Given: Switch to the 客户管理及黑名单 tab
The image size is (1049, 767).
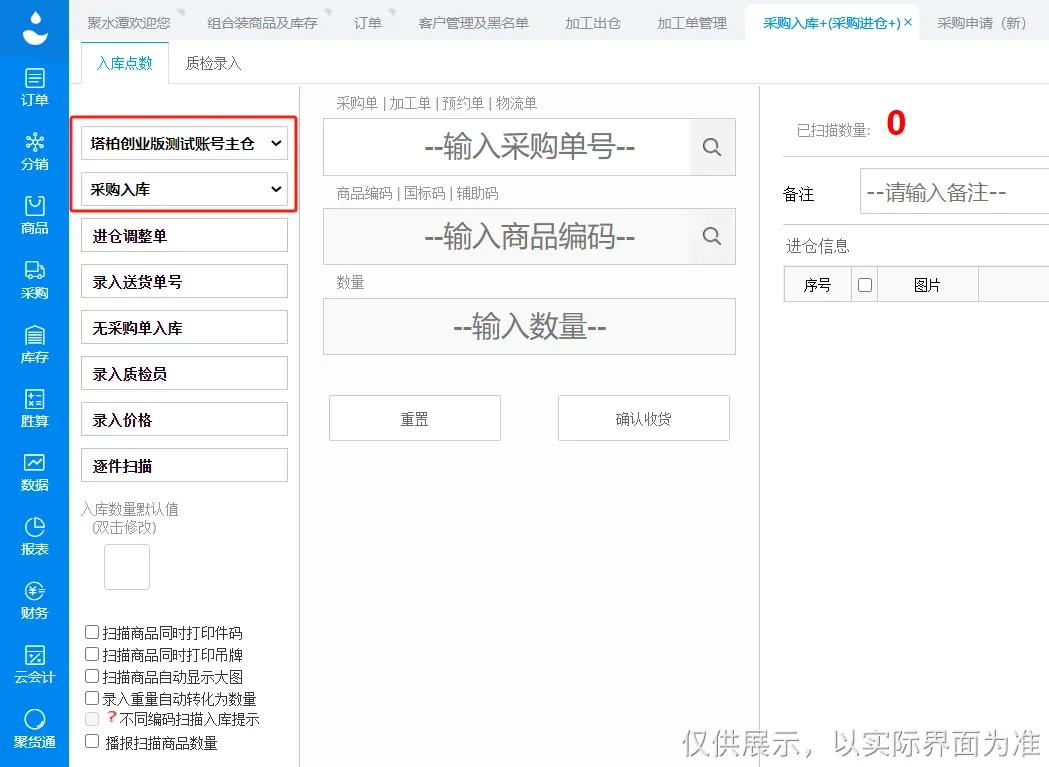Looking at the screenshot, I should [x=473, y=23].
